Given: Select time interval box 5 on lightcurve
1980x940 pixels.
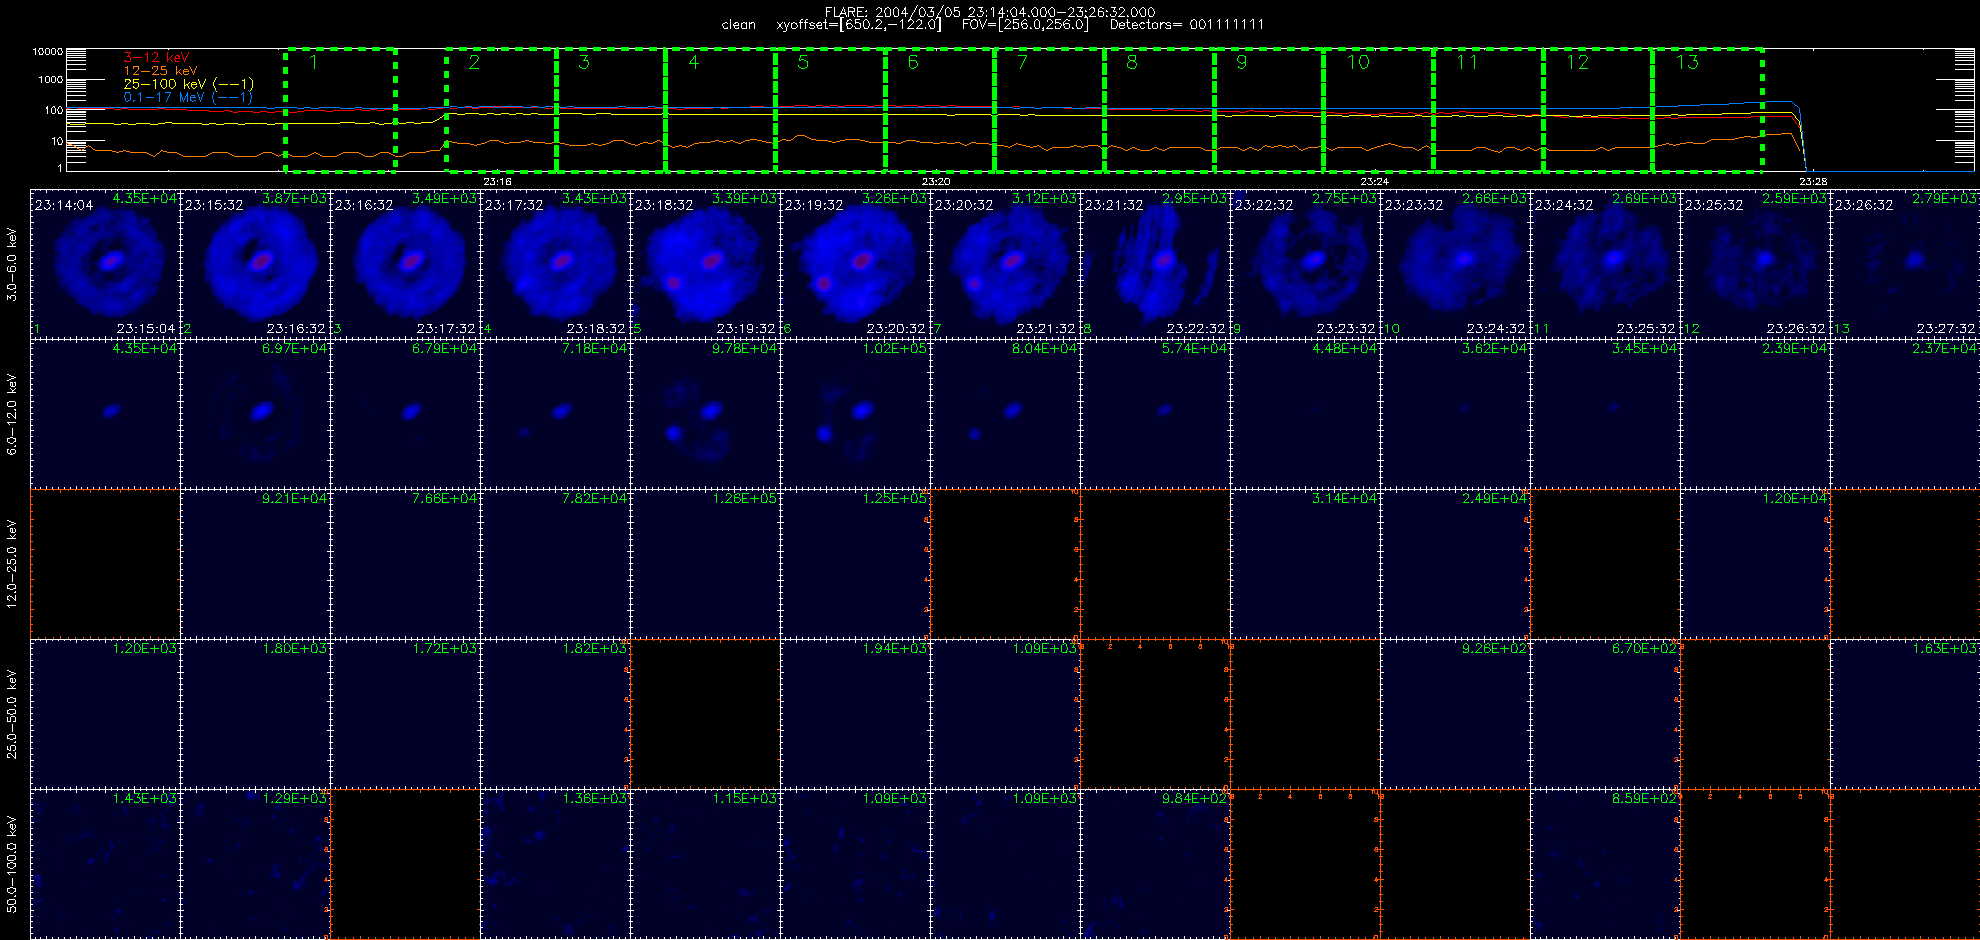Looking at the screenshot, I should 830,109.
